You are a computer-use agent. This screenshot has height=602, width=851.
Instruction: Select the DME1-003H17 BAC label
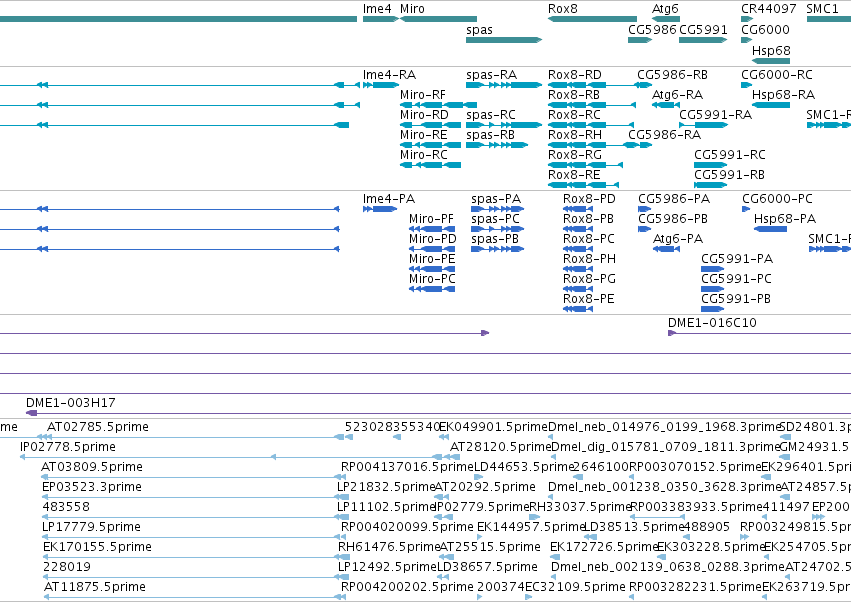pos(71,403)
